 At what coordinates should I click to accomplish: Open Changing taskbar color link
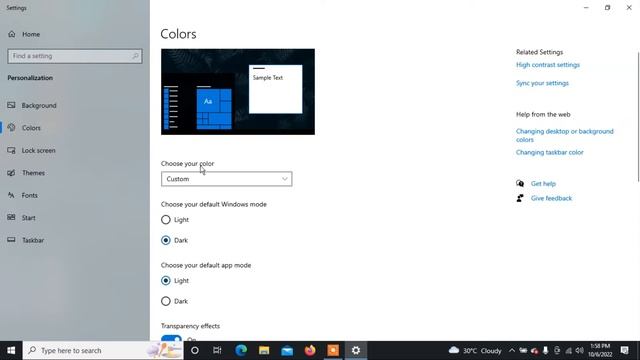coord(549,152)
